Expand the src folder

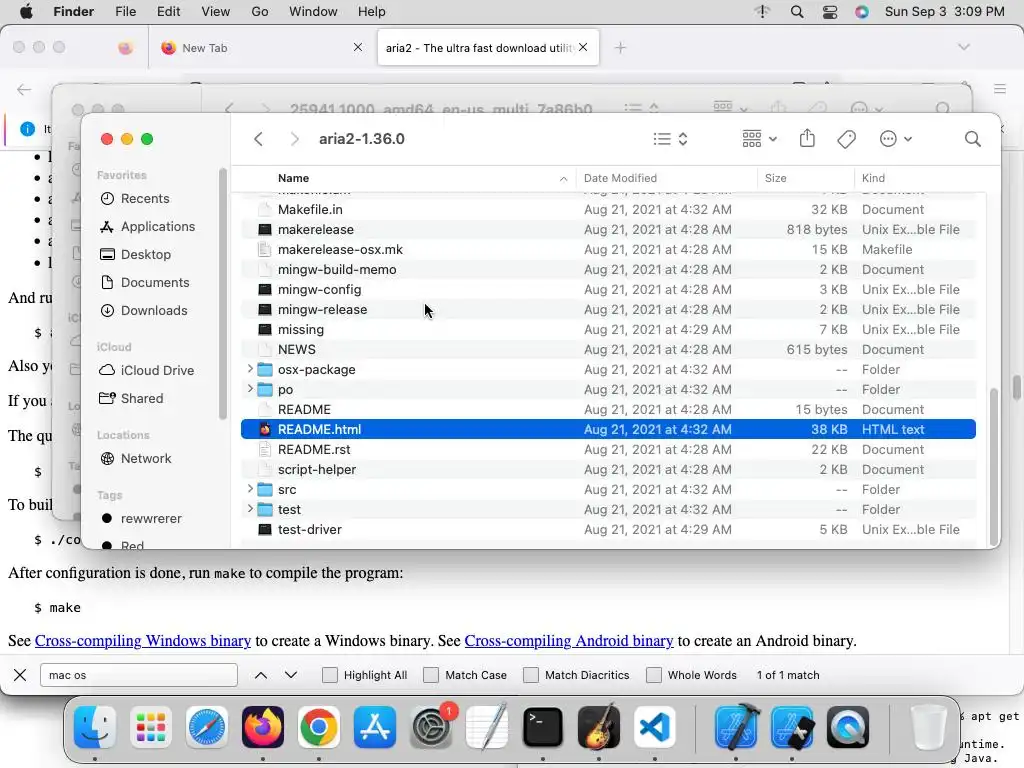click(250, 489)
